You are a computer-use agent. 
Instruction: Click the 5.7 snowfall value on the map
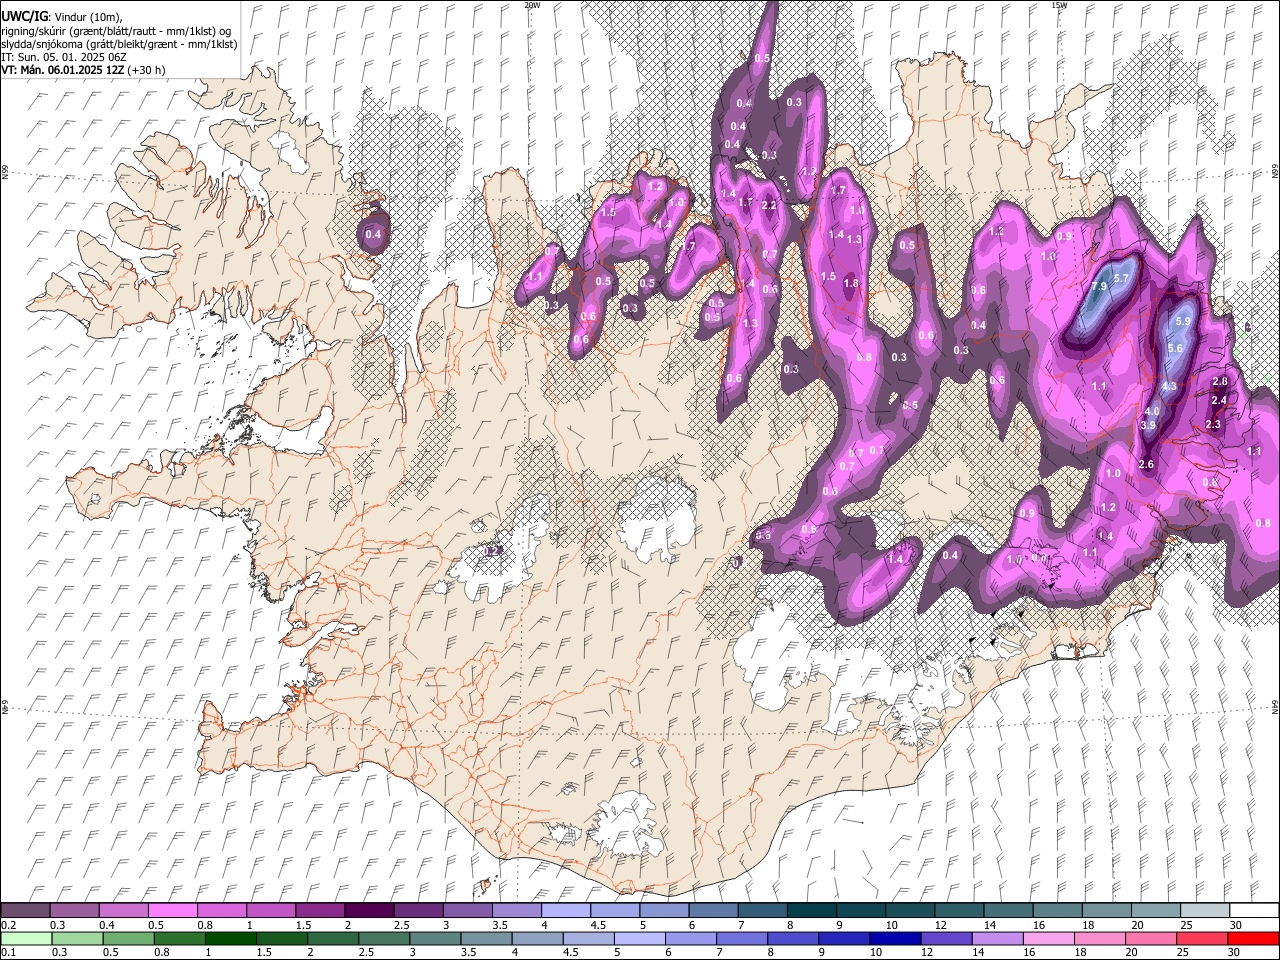1121,278
